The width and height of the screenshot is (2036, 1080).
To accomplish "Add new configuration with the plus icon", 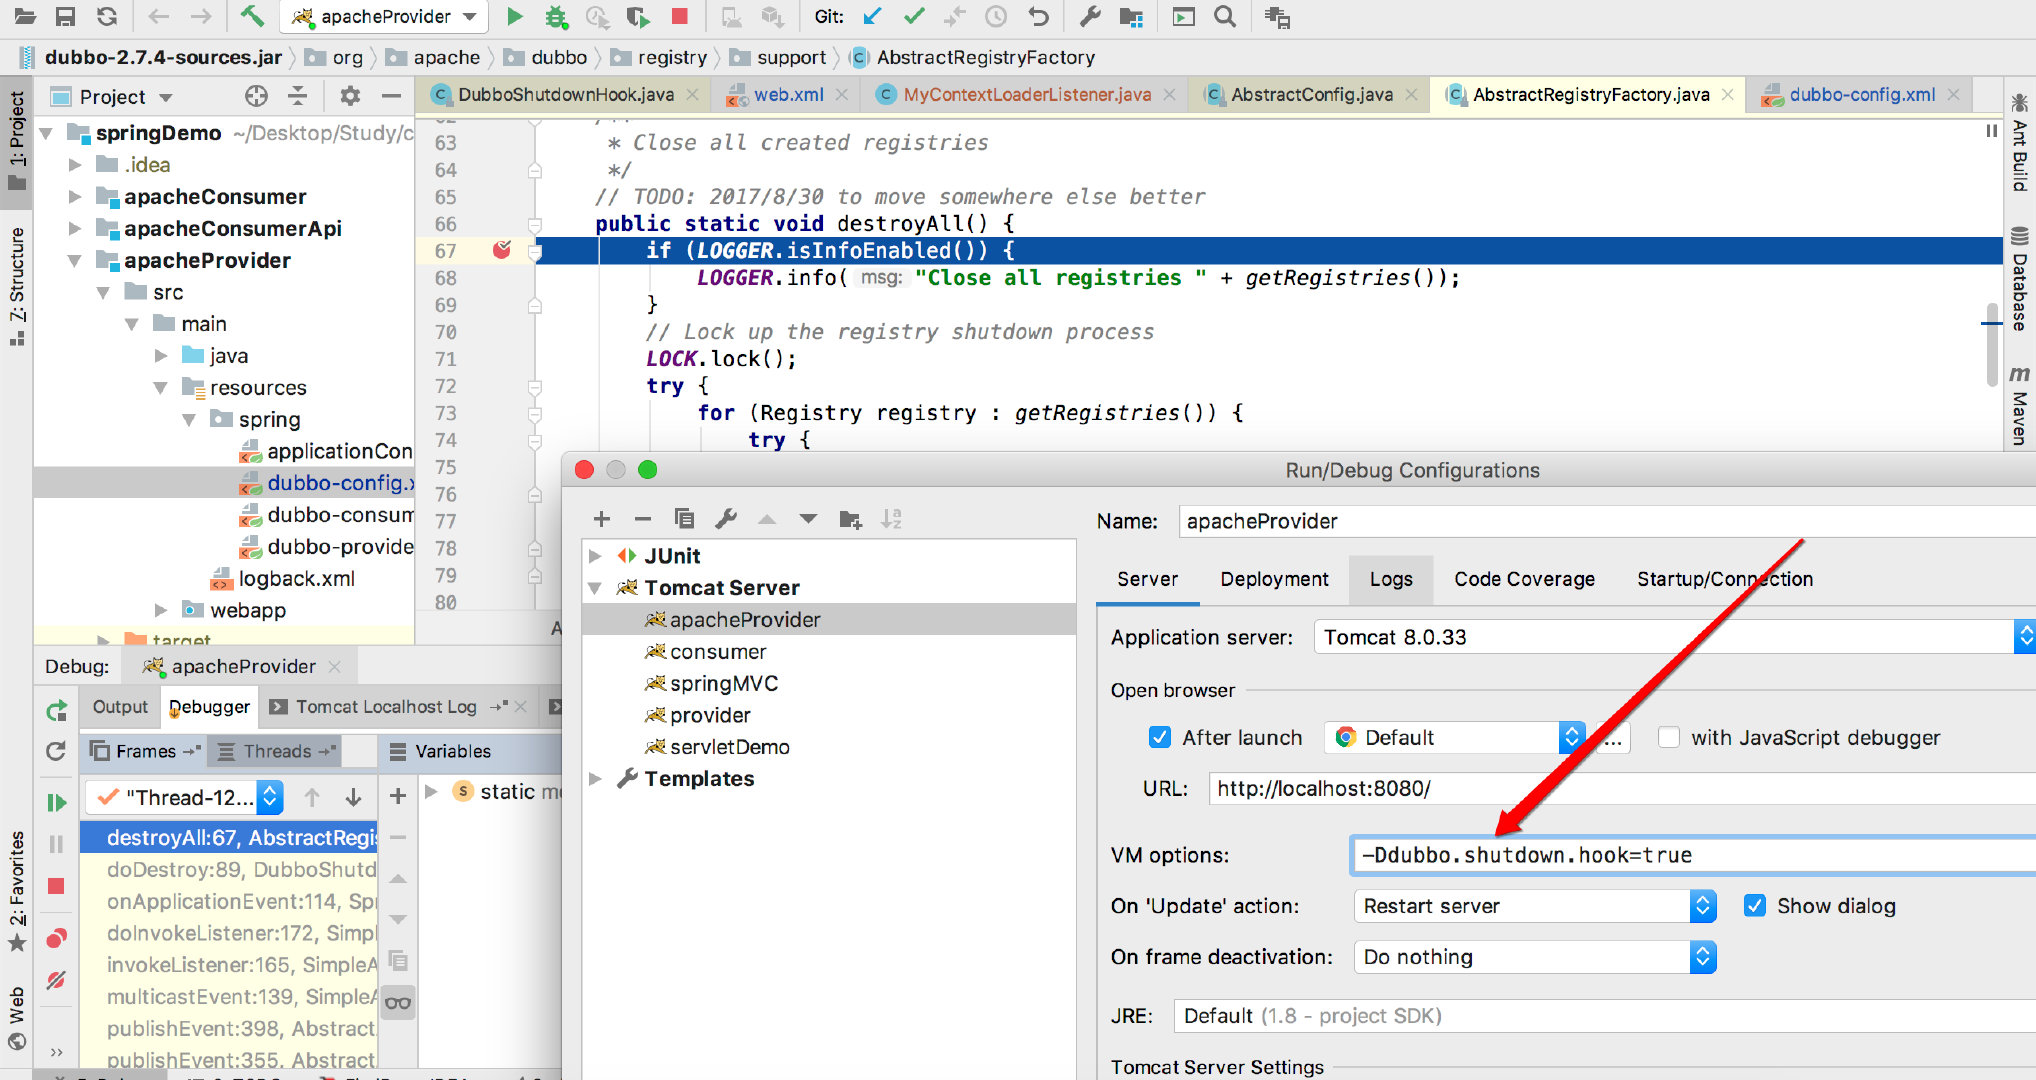I will click(601, 518).
